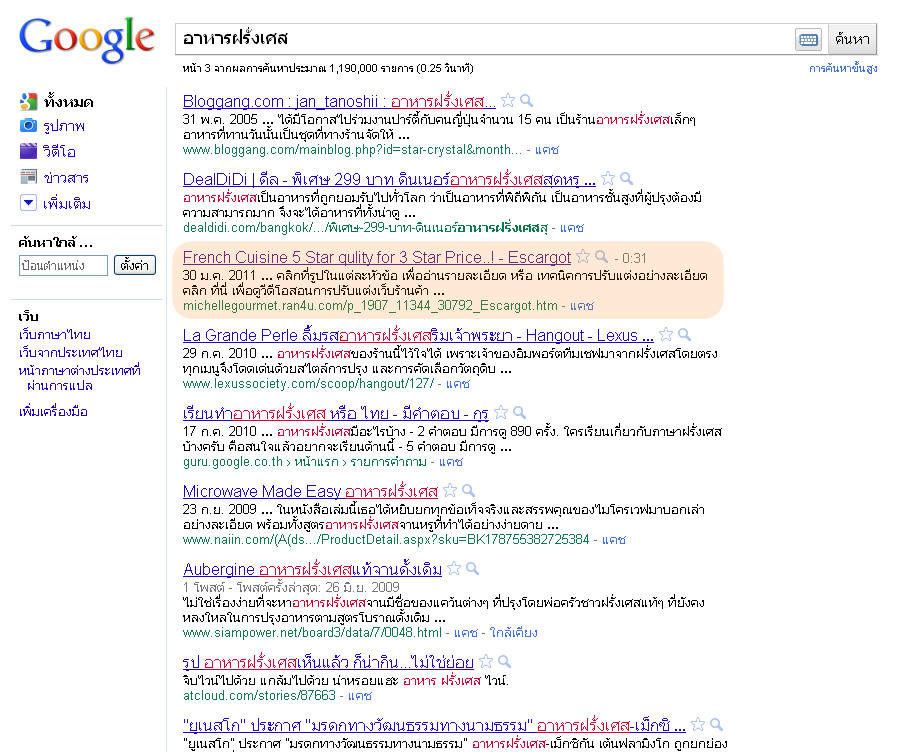Open cached copy of siampower.net result
Screen dimensions: 908x752
click(x=466, y=633)
